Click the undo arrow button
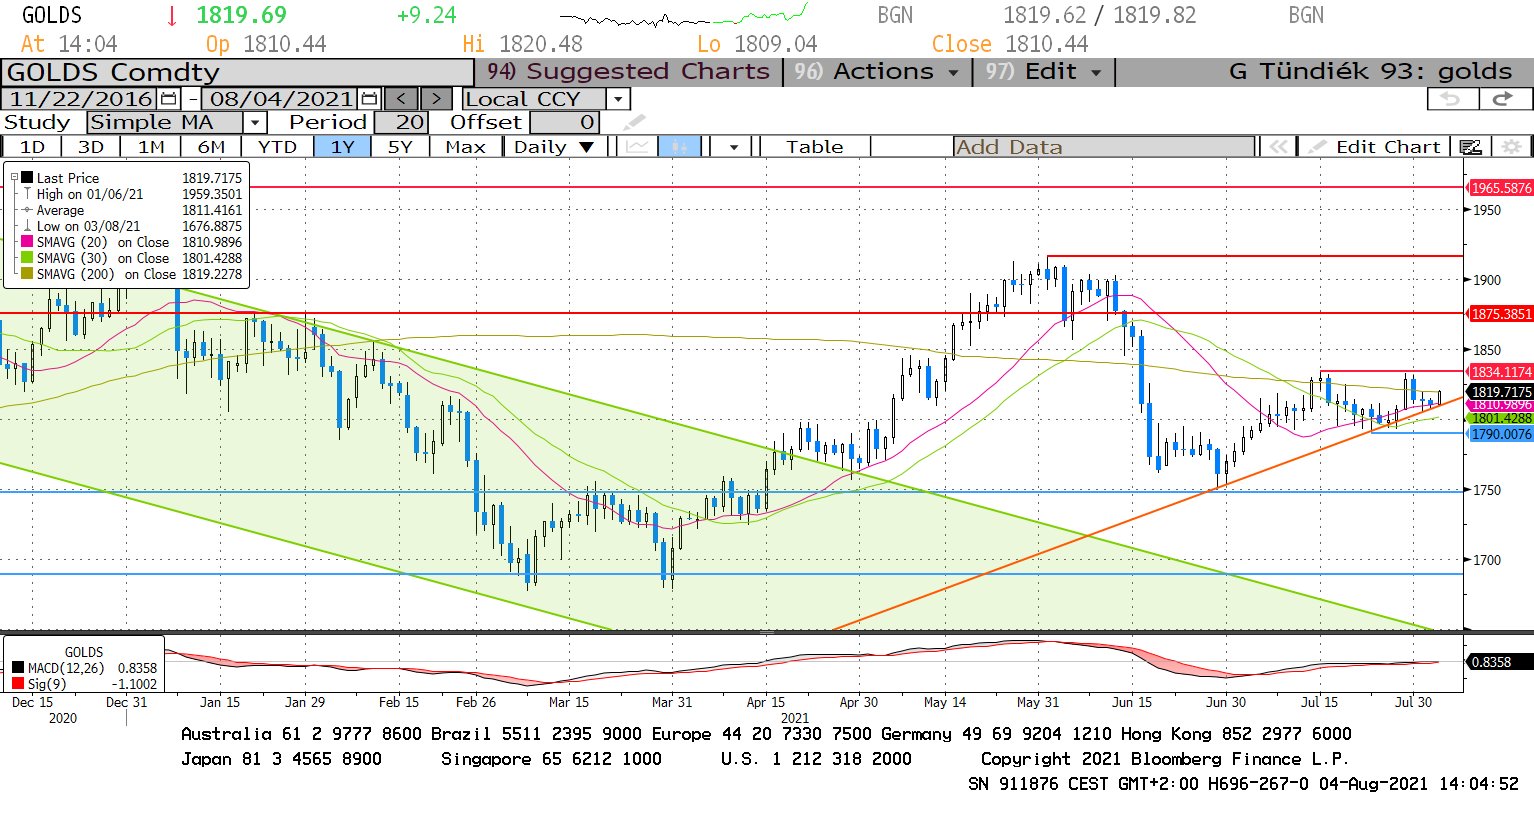Image resolution: width=1534 pixels, height=813 pixels. (1451, 99)
